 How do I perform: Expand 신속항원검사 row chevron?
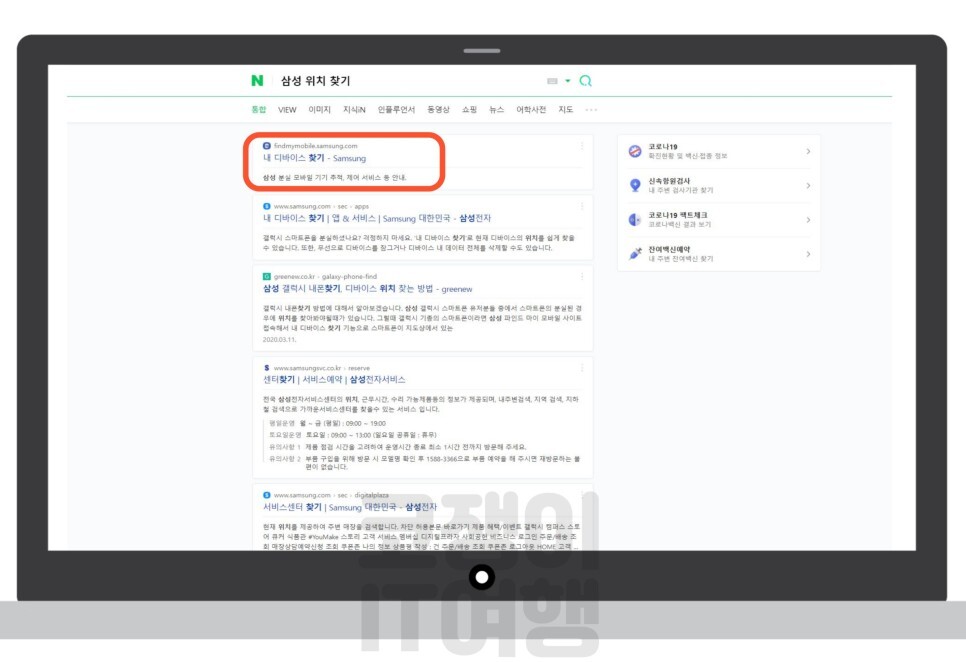click(x=808, y=185)
